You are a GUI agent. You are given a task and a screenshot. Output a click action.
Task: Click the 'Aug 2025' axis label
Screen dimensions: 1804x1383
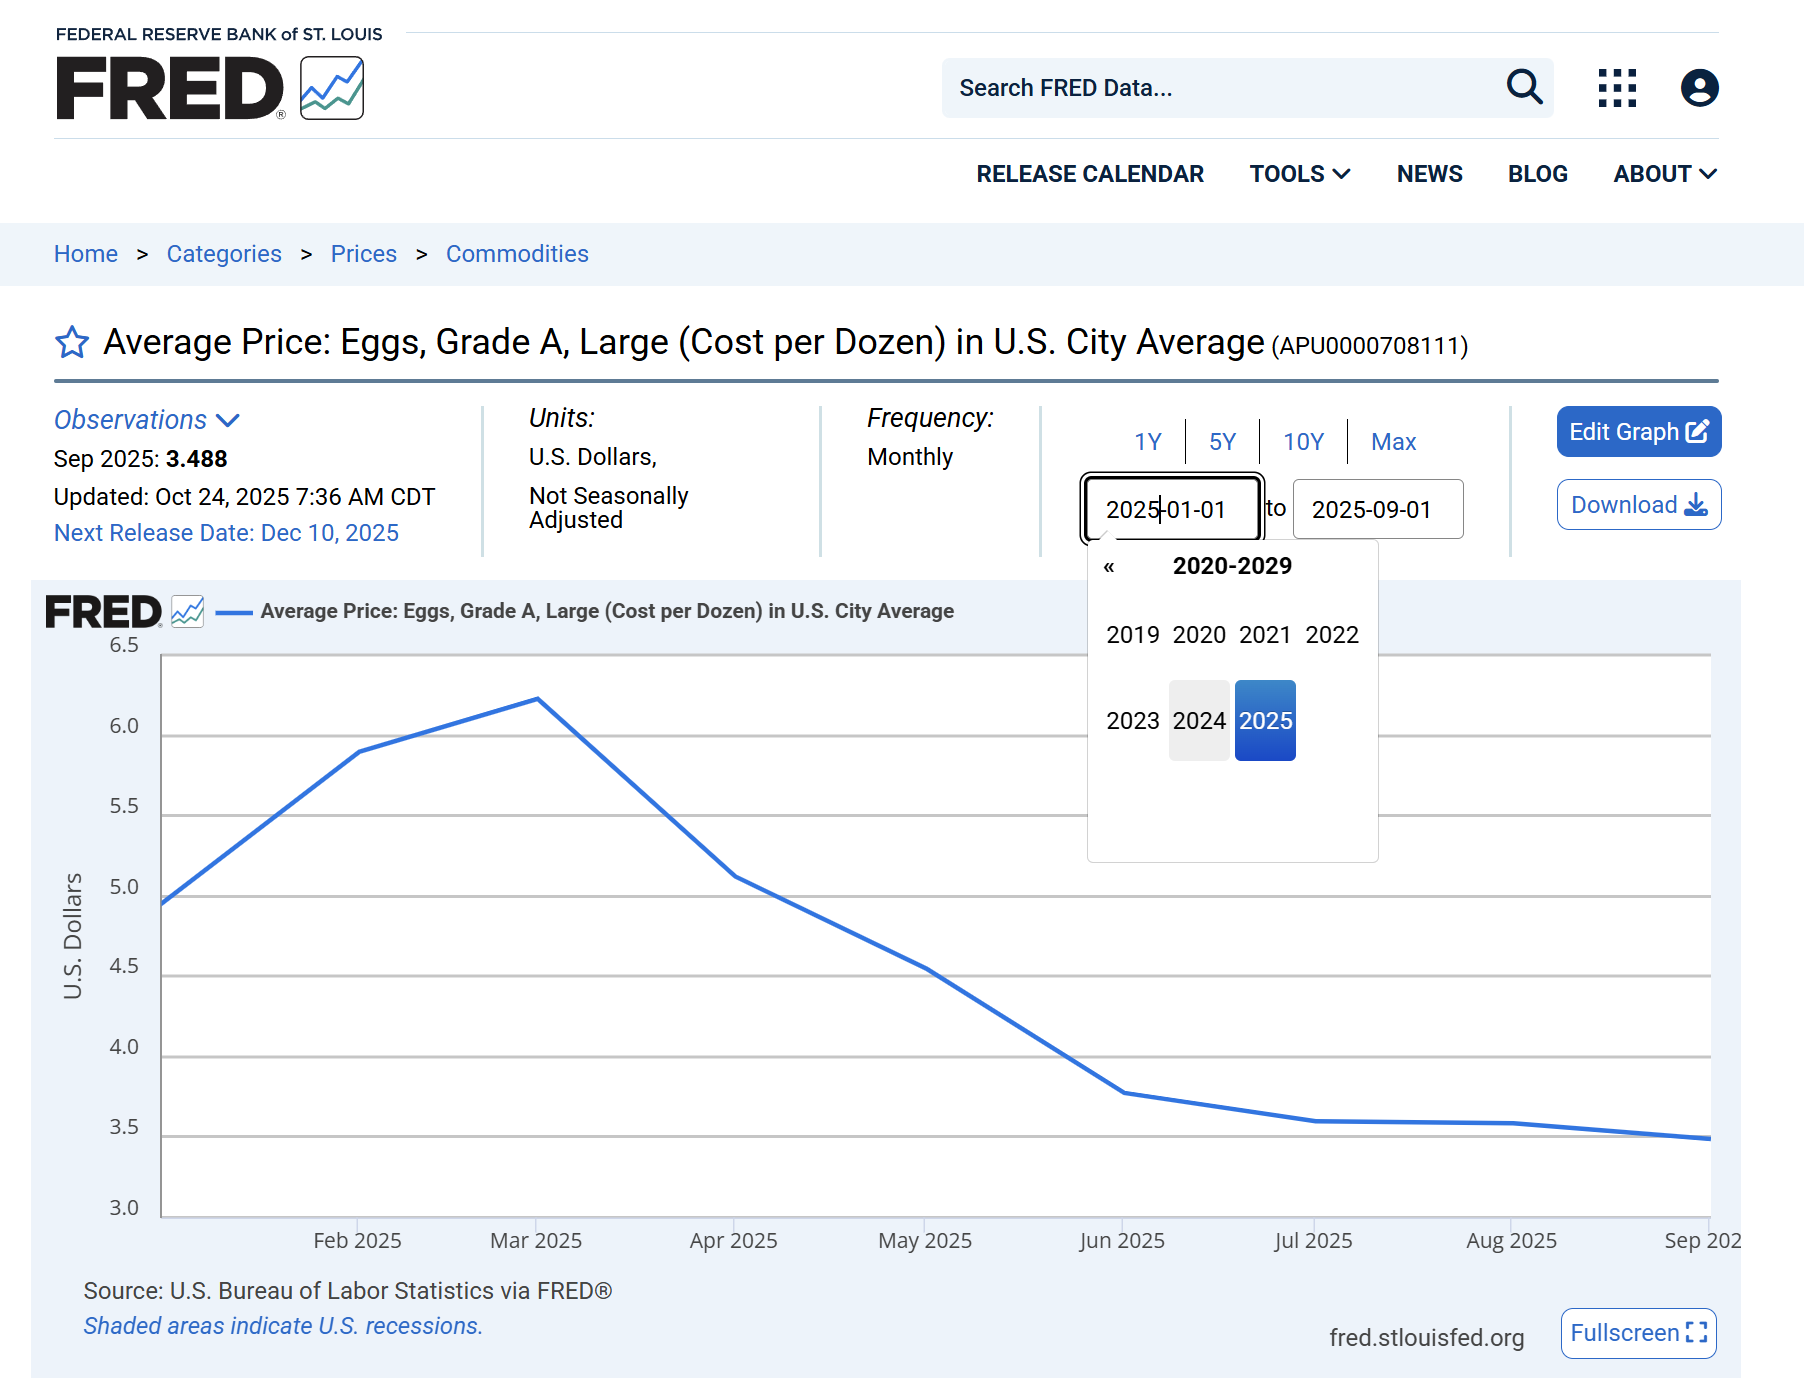tap(1511, 1241)
